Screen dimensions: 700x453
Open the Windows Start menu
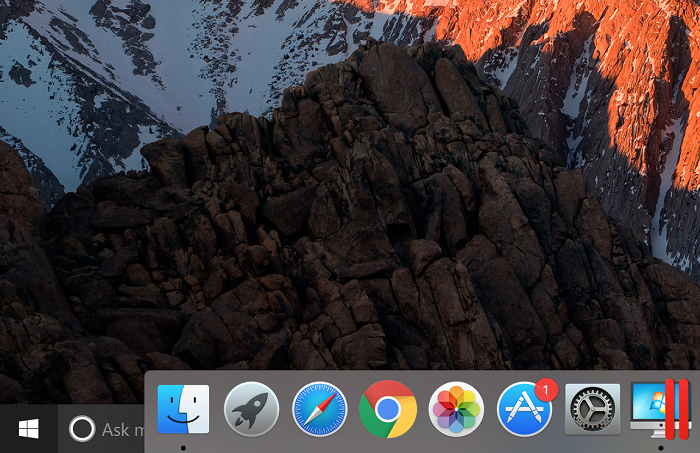pyautogui.click(x=29, y=429)
